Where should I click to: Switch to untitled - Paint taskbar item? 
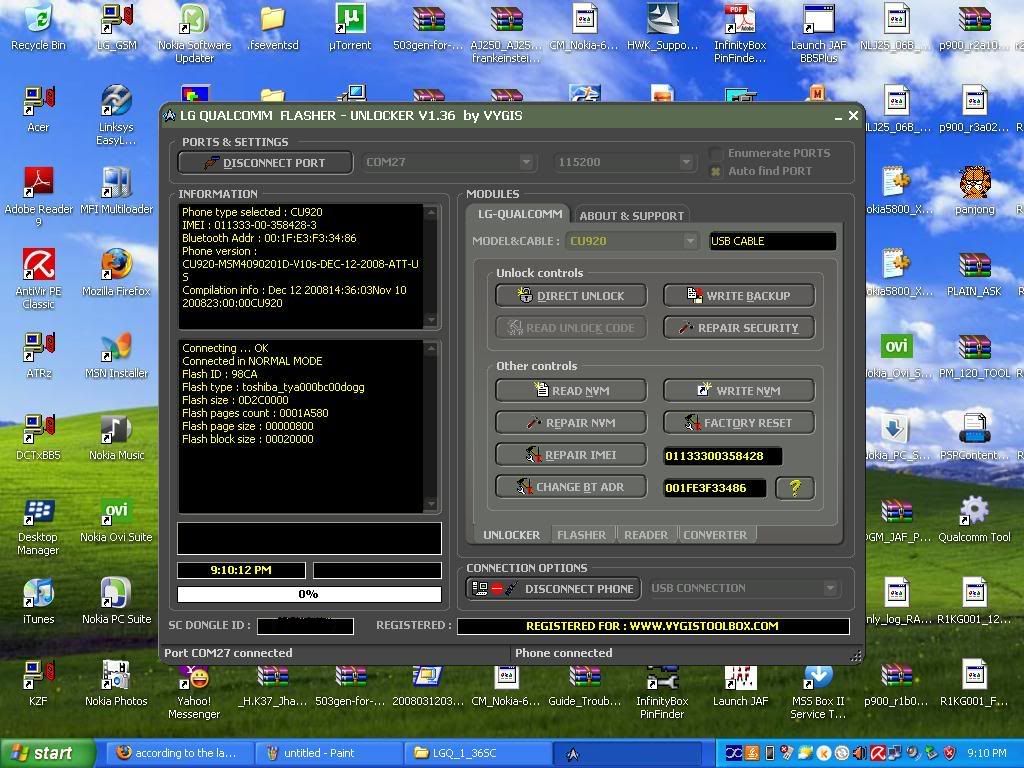click(x=327, y=753)
